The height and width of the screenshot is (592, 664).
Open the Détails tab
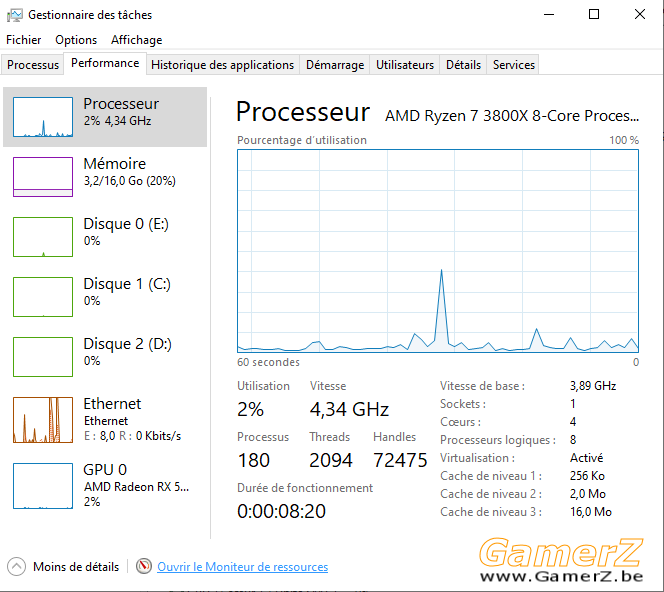[463, 65]
